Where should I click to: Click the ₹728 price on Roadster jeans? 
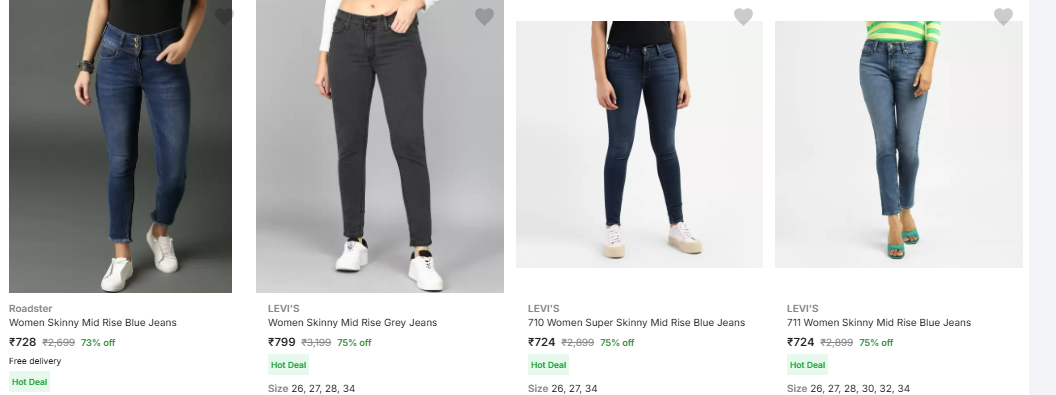tap(22, 342)
